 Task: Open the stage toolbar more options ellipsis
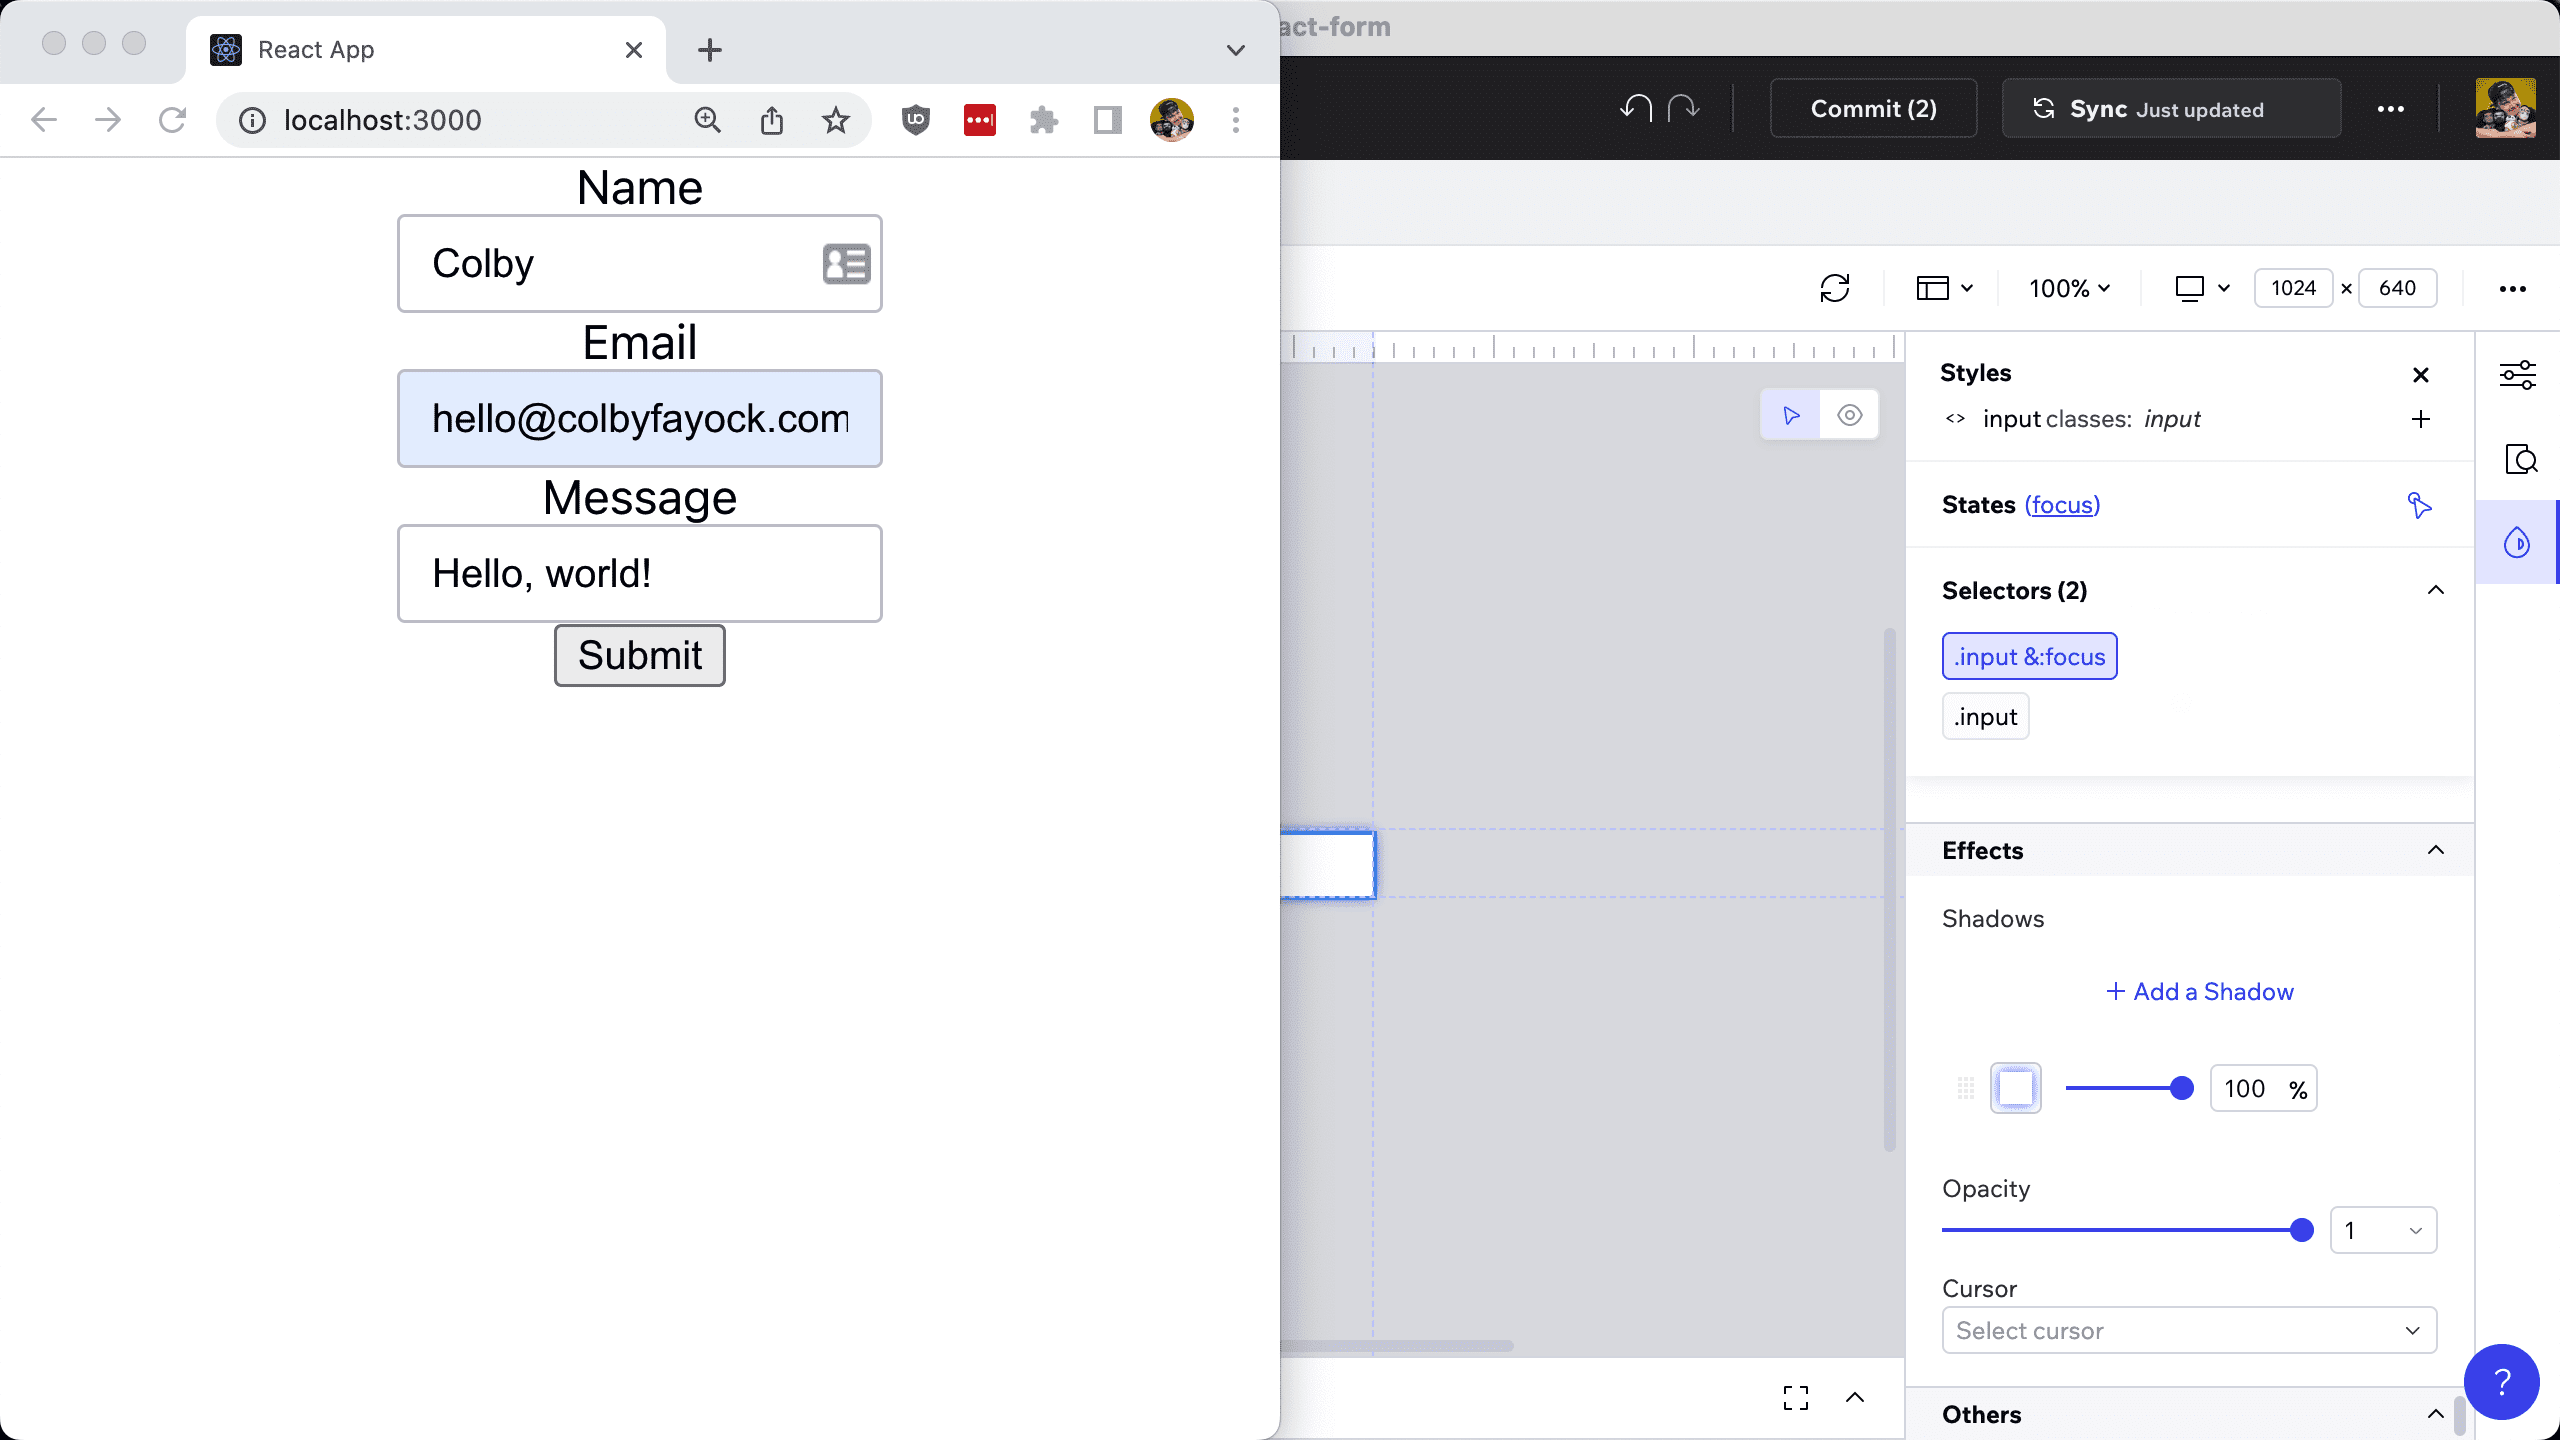coord(2512,289)
